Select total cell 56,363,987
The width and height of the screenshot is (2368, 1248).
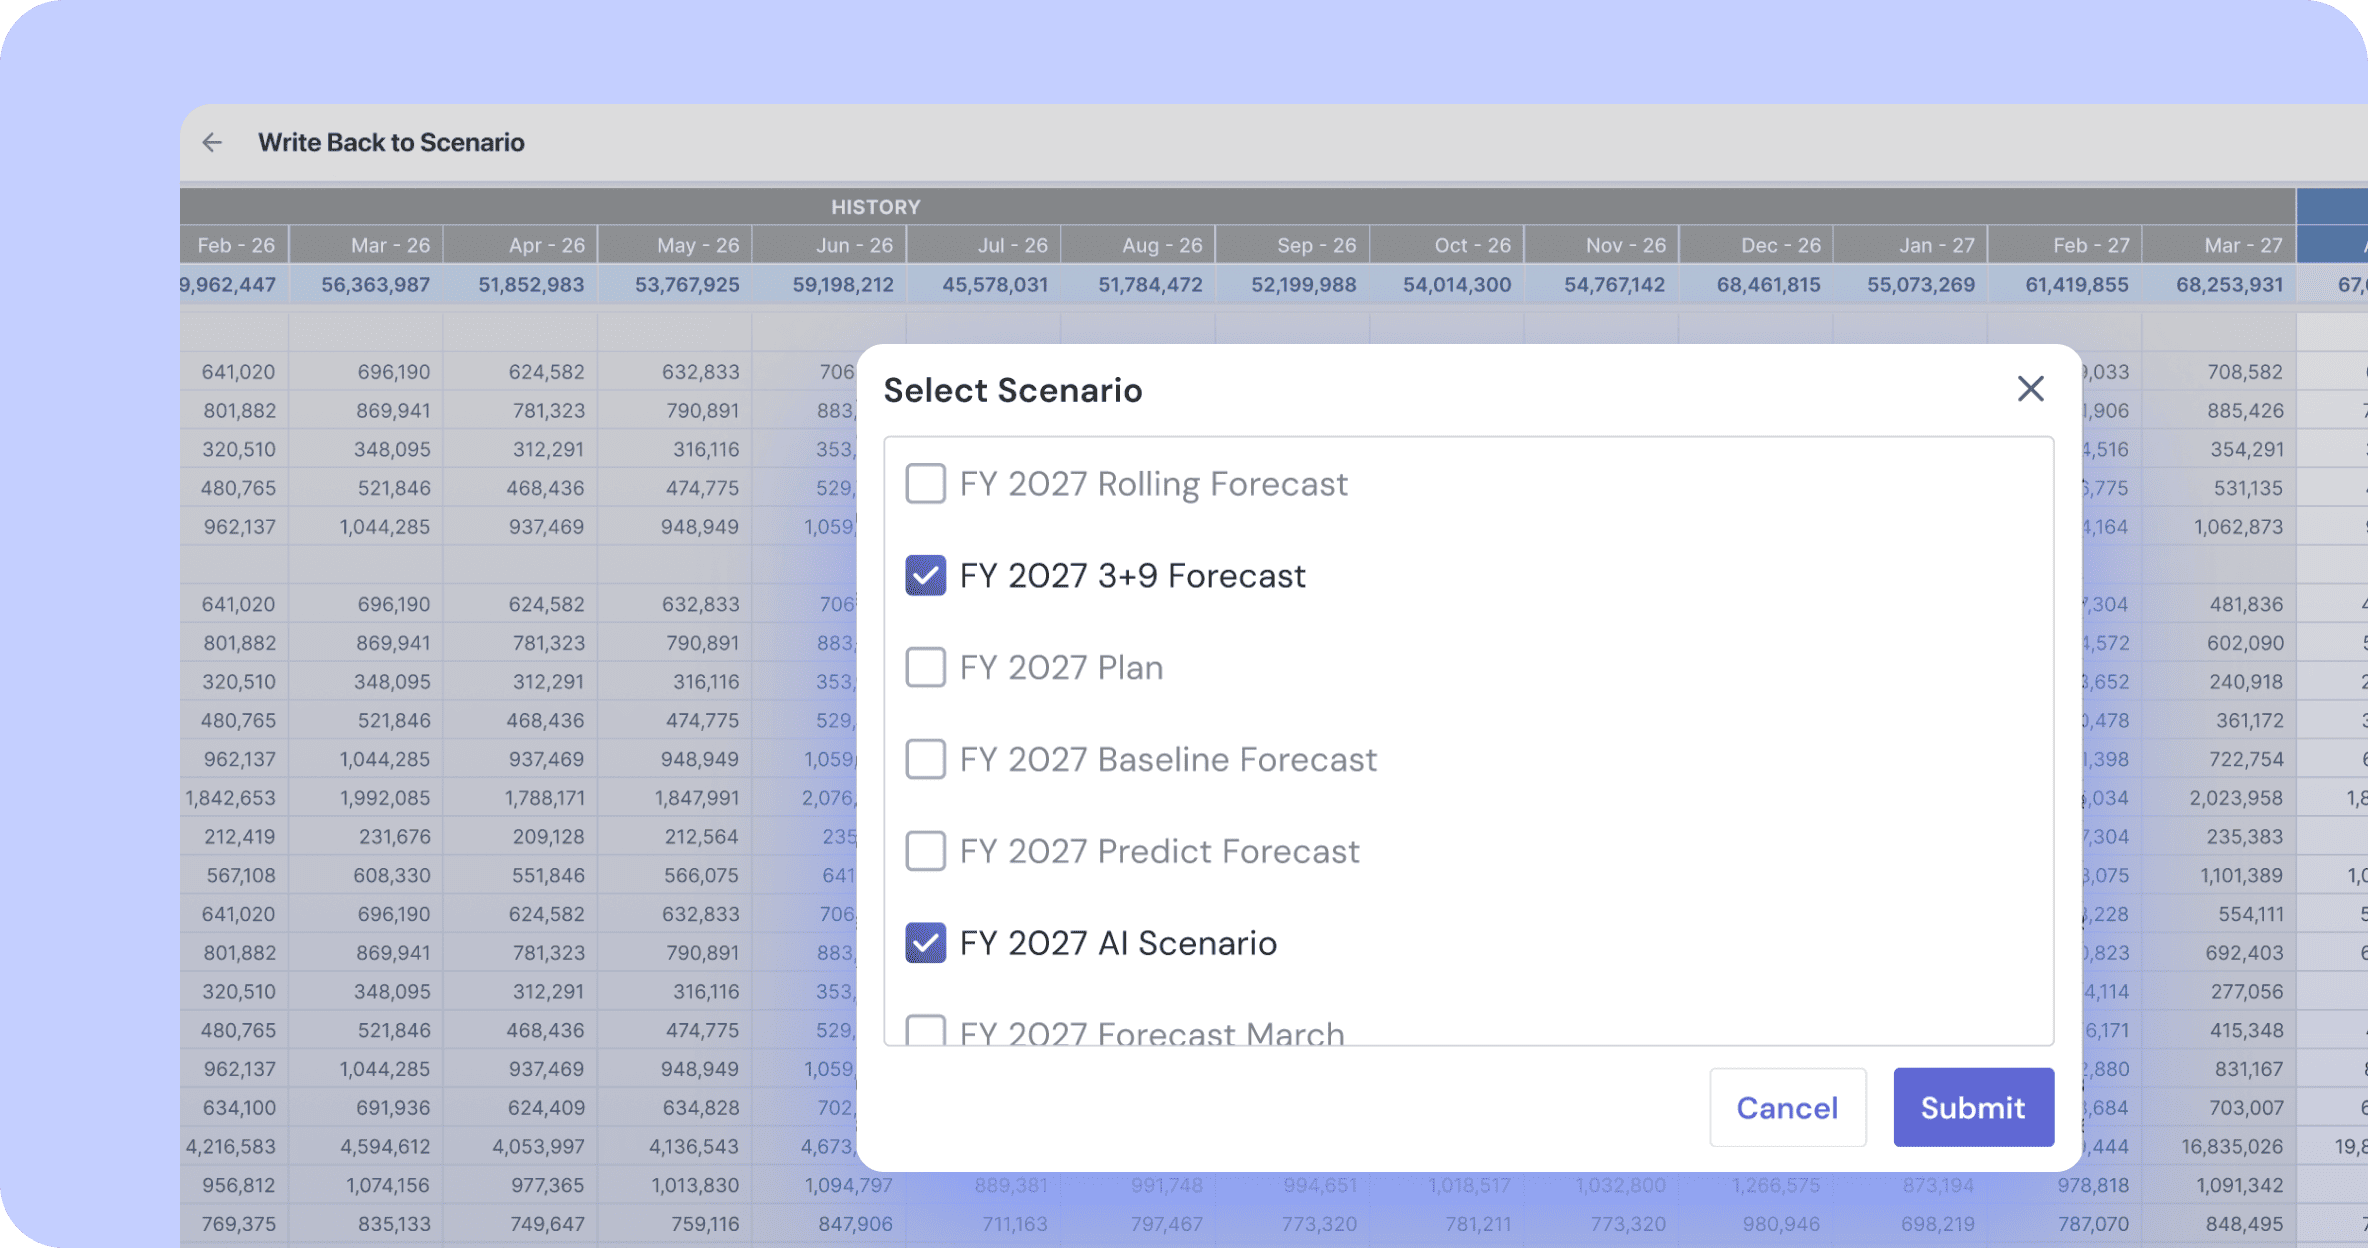click(x=375, y=285)
